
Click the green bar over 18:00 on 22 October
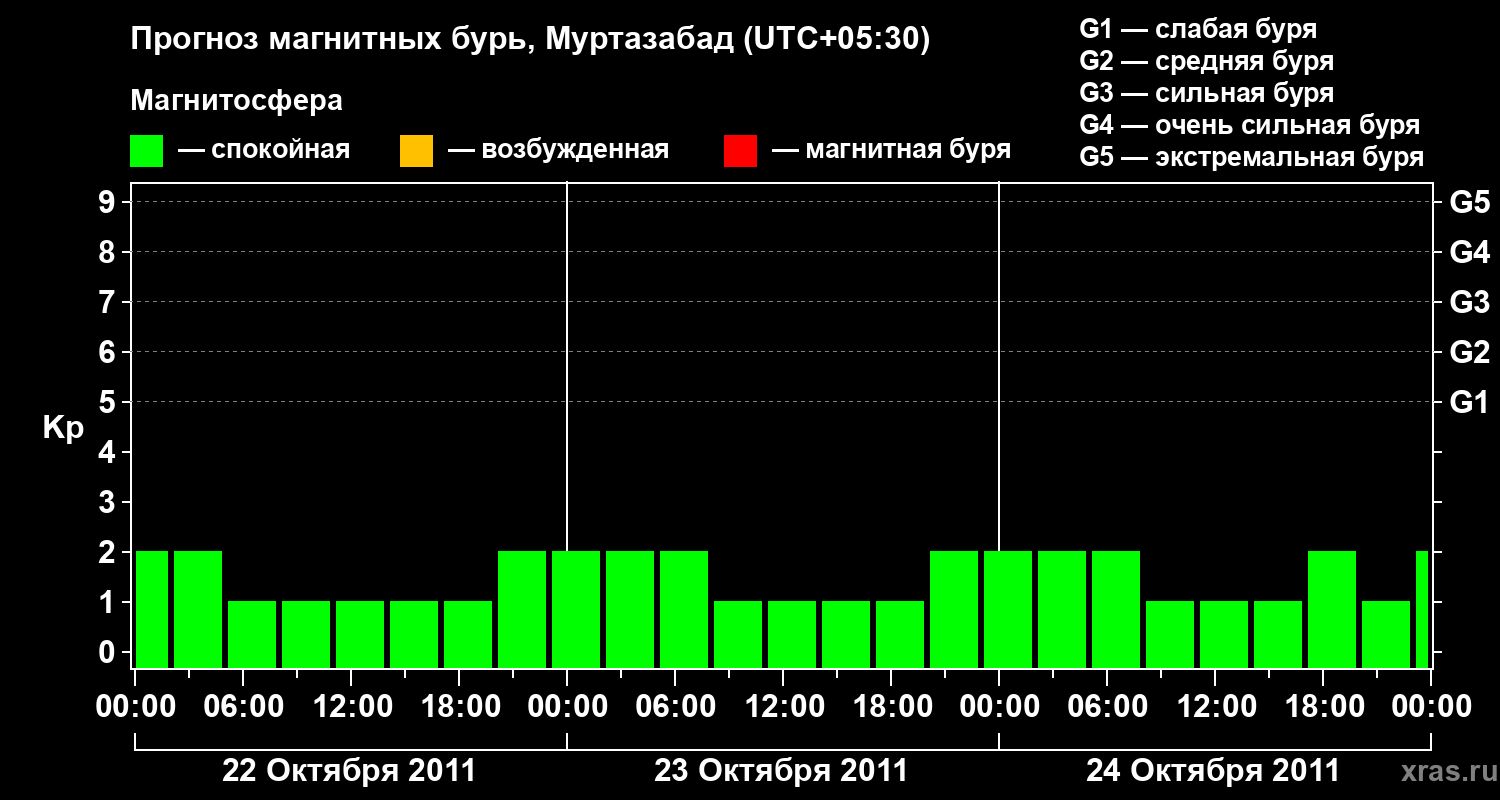point(468,634)
